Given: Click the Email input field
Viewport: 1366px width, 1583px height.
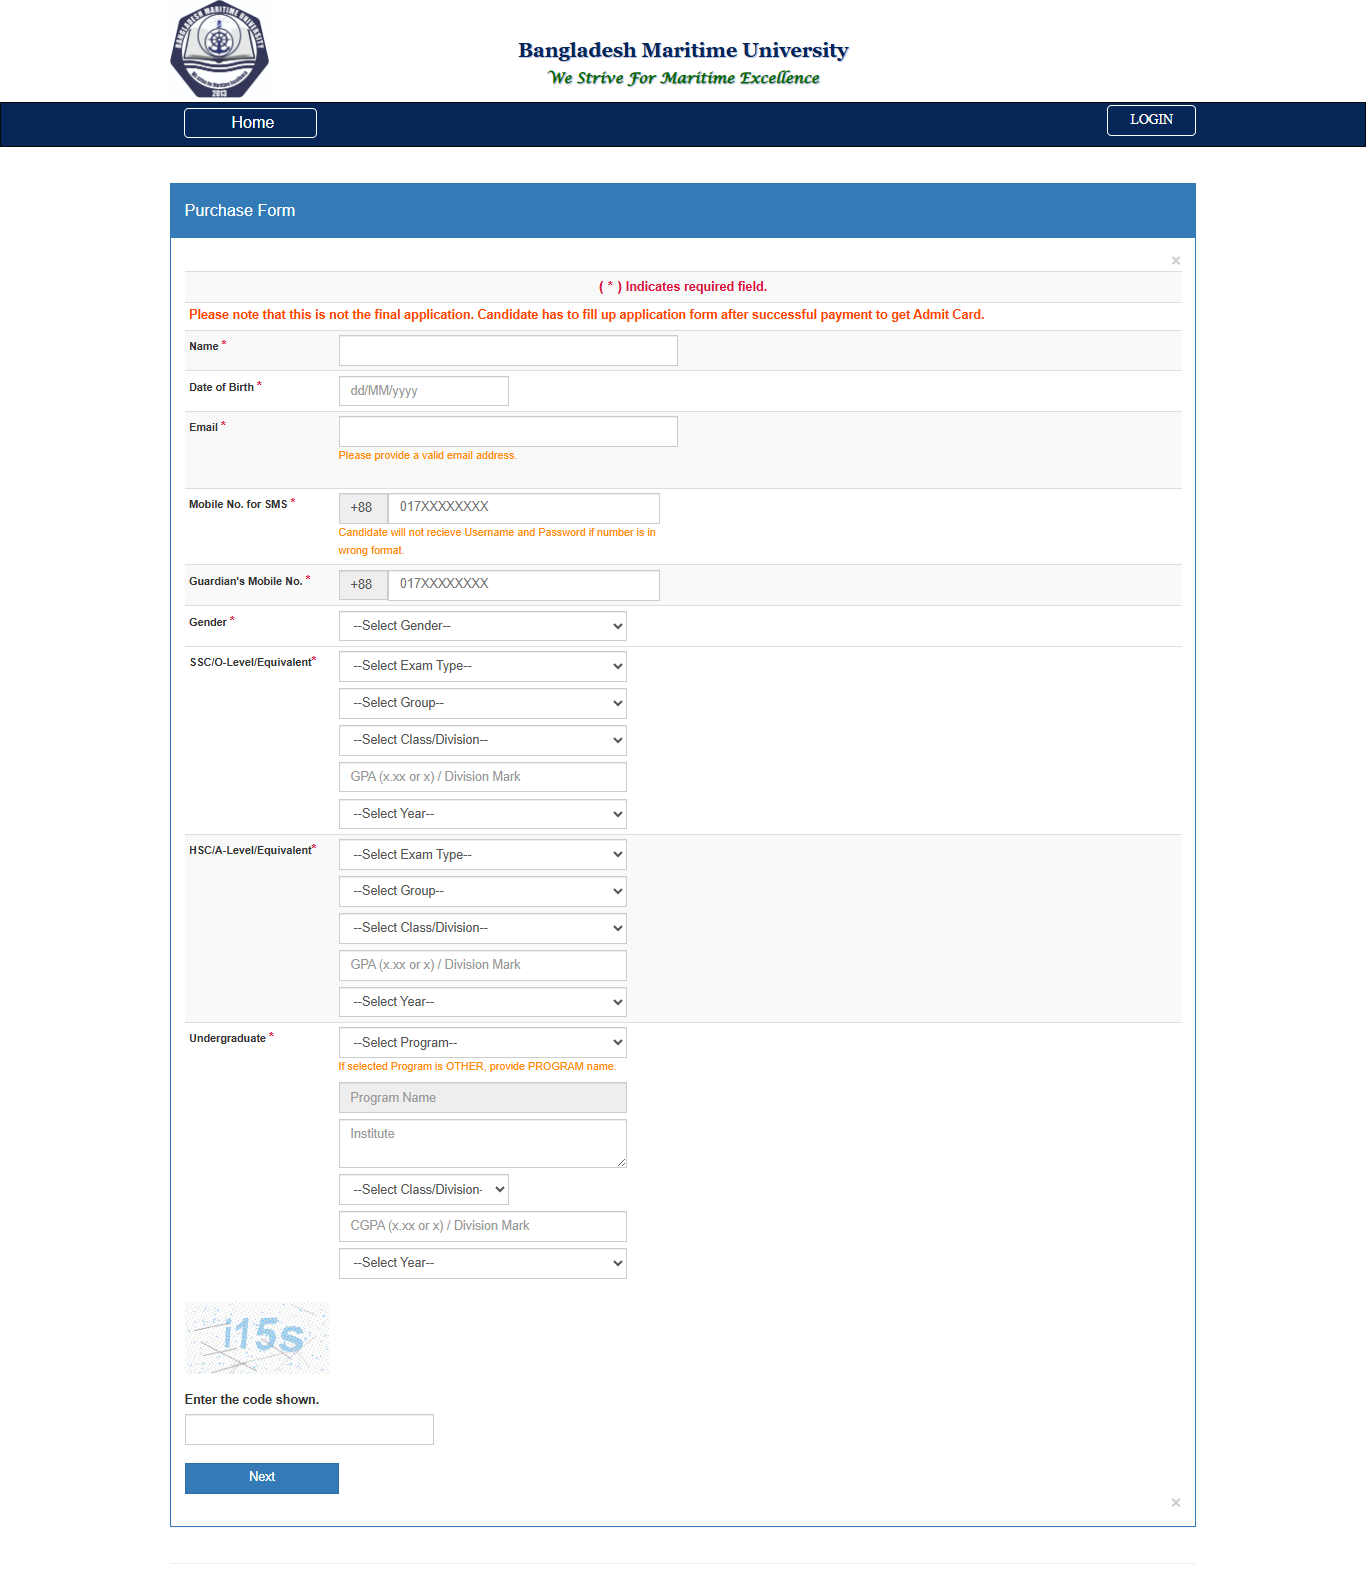Looking at the screenshot, I should 508,432.
